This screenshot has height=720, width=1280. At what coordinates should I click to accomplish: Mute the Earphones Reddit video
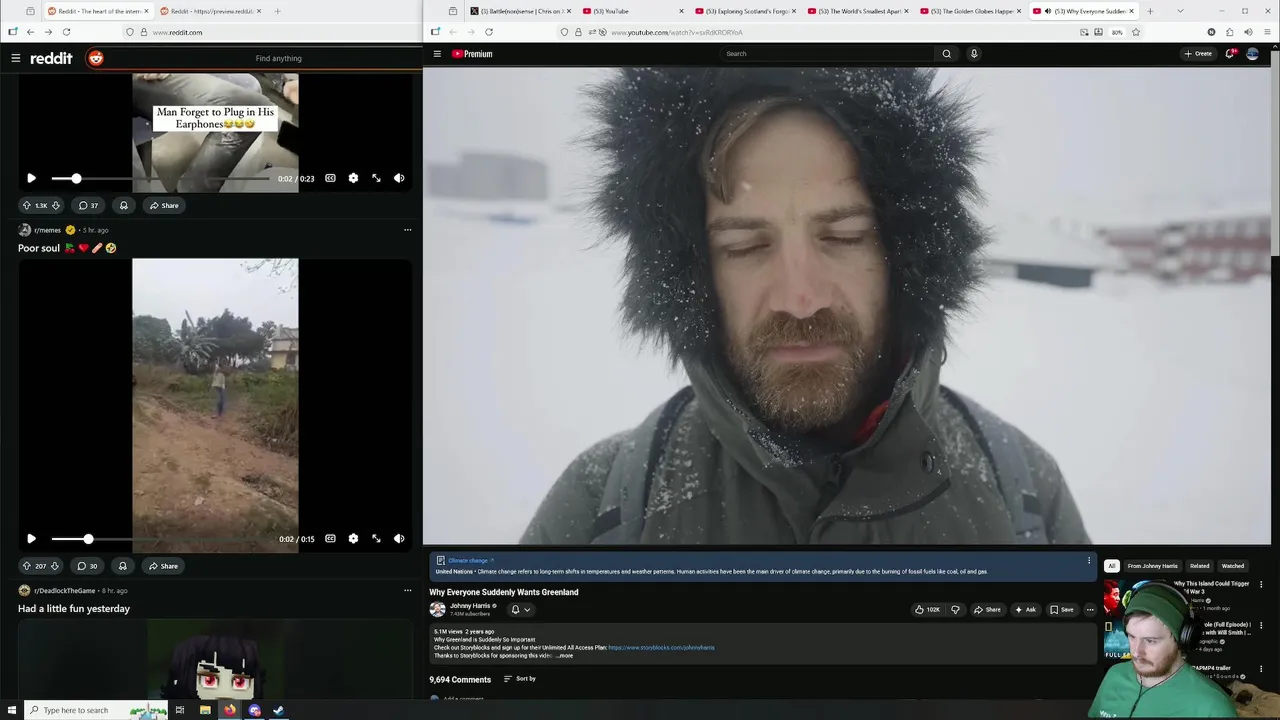(399, 178)
